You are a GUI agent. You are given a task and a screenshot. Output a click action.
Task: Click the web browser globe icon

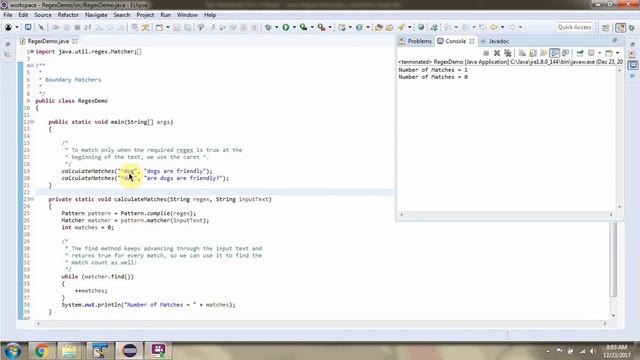click(x=421, y=27)
